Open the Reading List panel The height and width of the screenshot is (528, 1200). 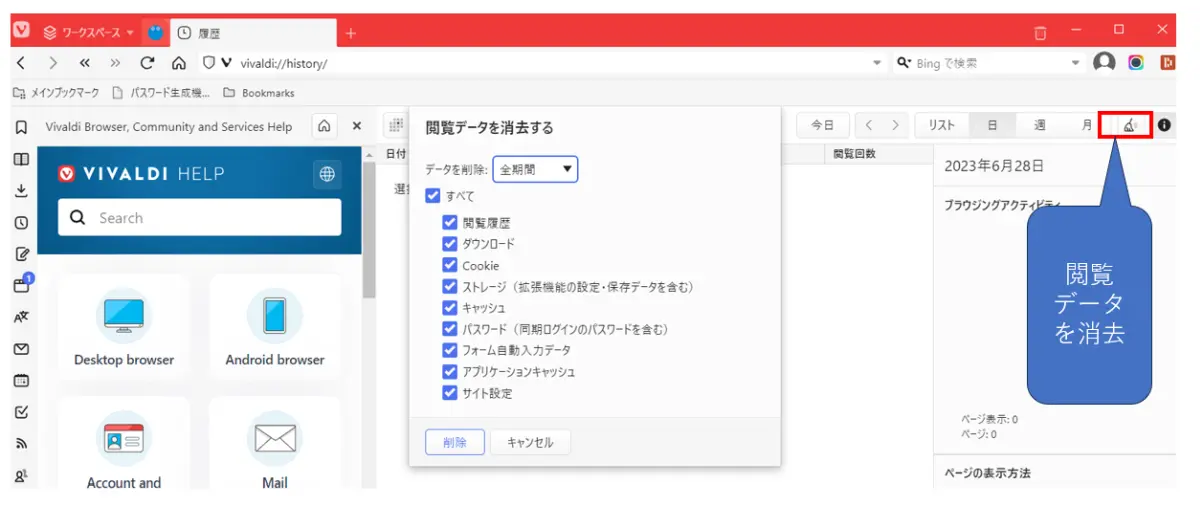[x=21, y=159]
